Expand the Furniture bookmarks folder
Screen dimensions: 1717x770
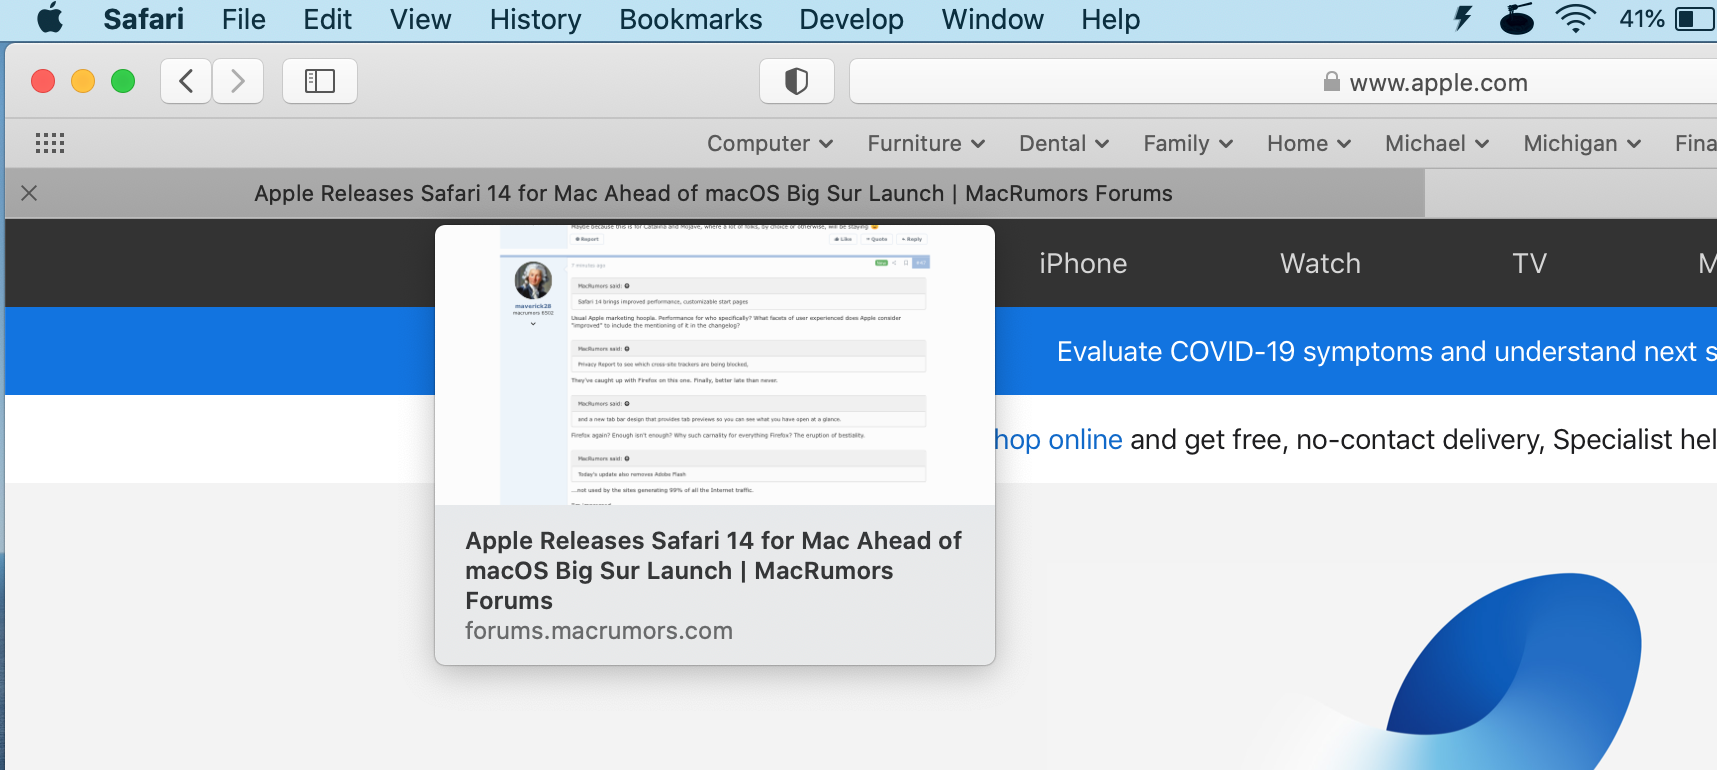pos(926,143)
